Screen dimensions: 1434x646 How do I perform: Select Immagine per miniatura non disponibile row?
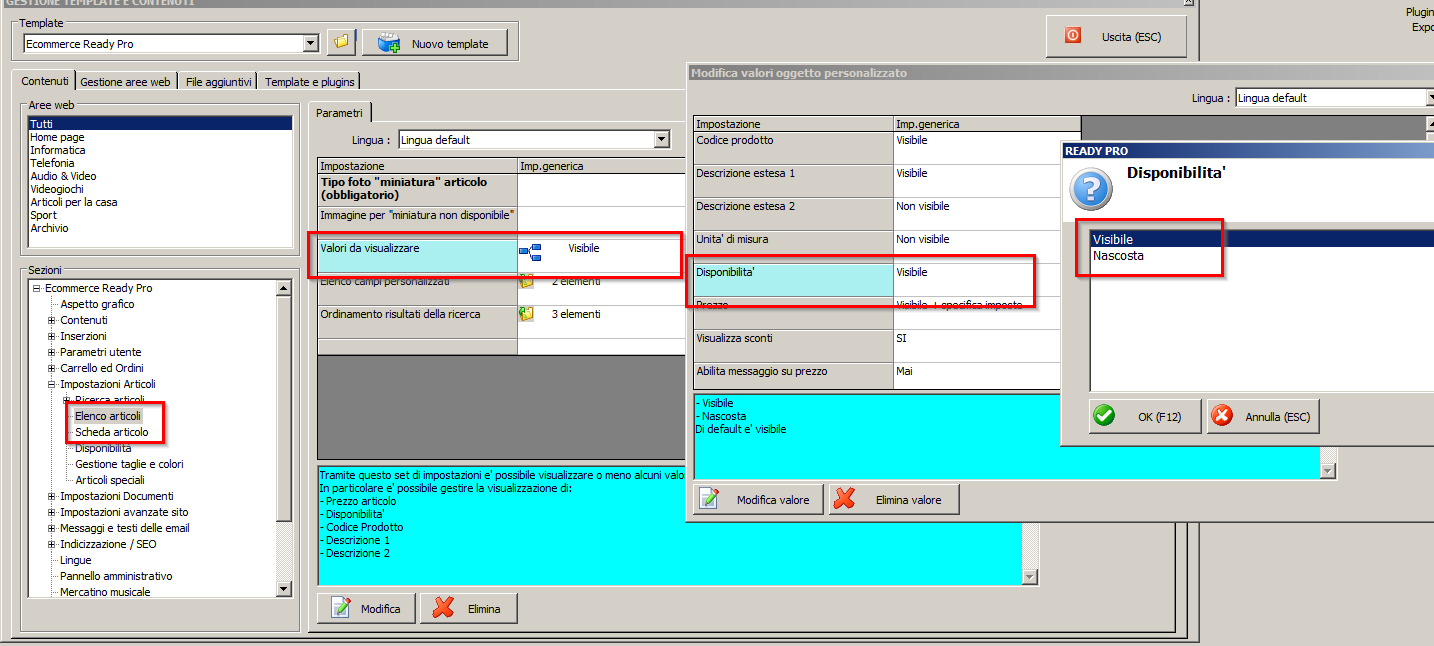click(500, 218)
